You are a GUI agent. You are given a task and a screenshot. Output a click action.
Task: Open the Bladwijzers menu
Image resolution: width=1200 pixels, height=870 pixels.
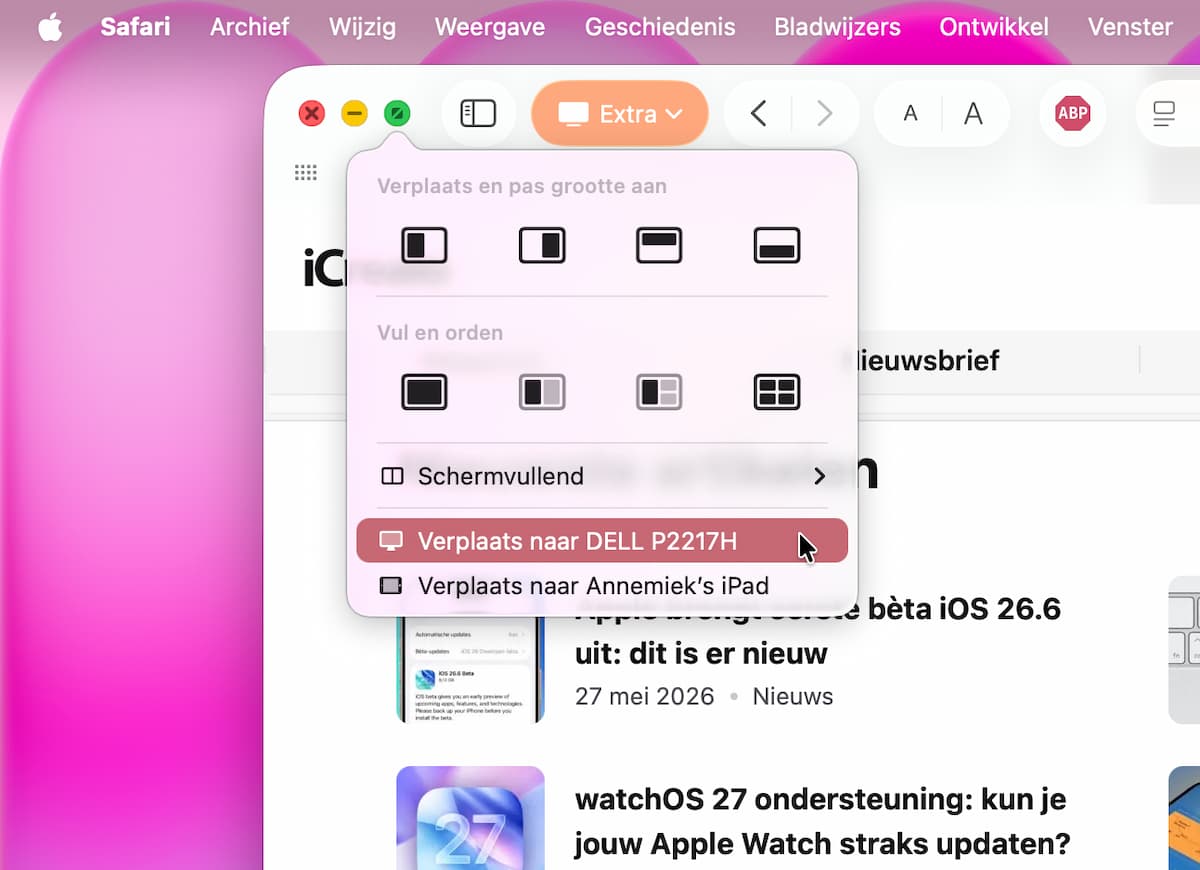pos(837,27)
